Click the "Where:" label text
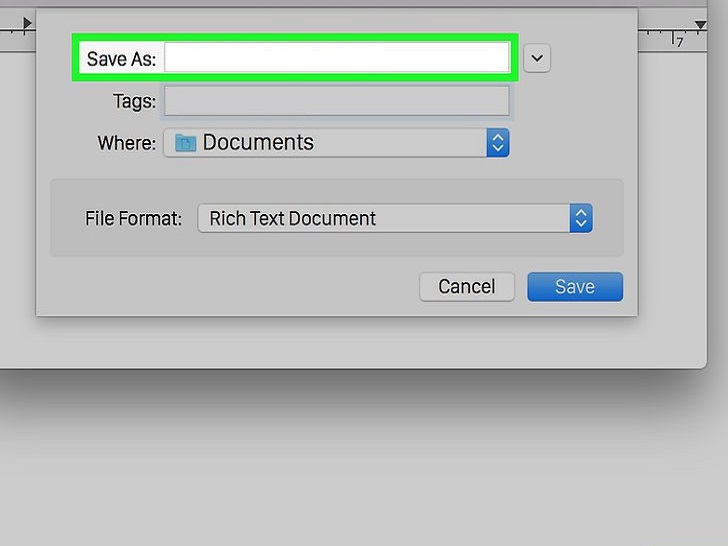Viewport: 728px width, 546px height. (126, 143)
